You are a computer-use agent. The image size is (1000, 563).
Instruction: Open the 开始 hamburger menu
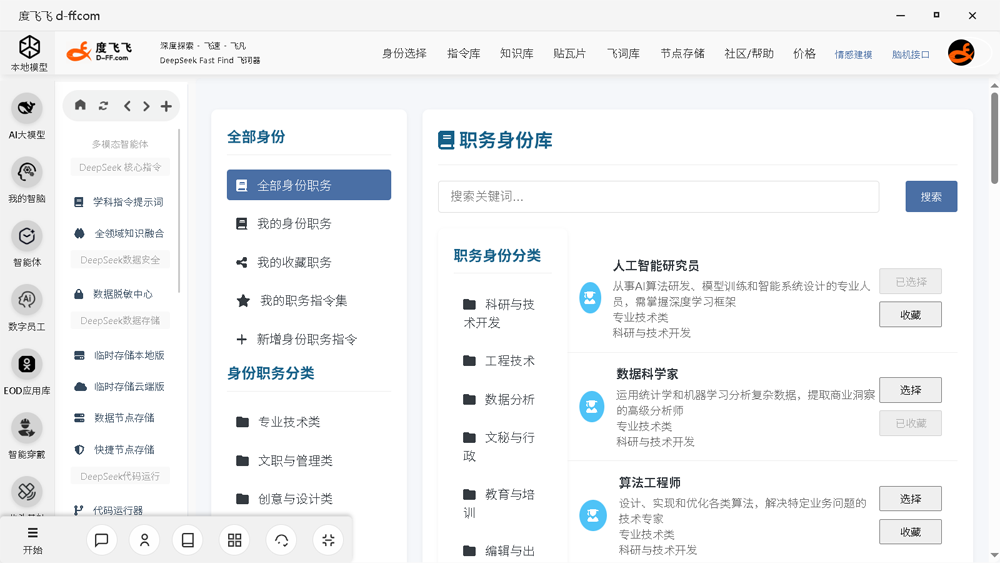(32, 540)
